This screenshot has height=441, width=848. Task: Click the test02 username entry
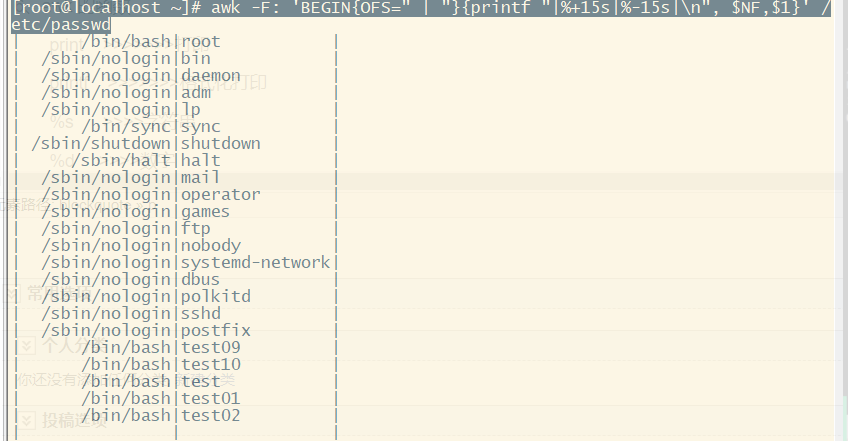211,416
